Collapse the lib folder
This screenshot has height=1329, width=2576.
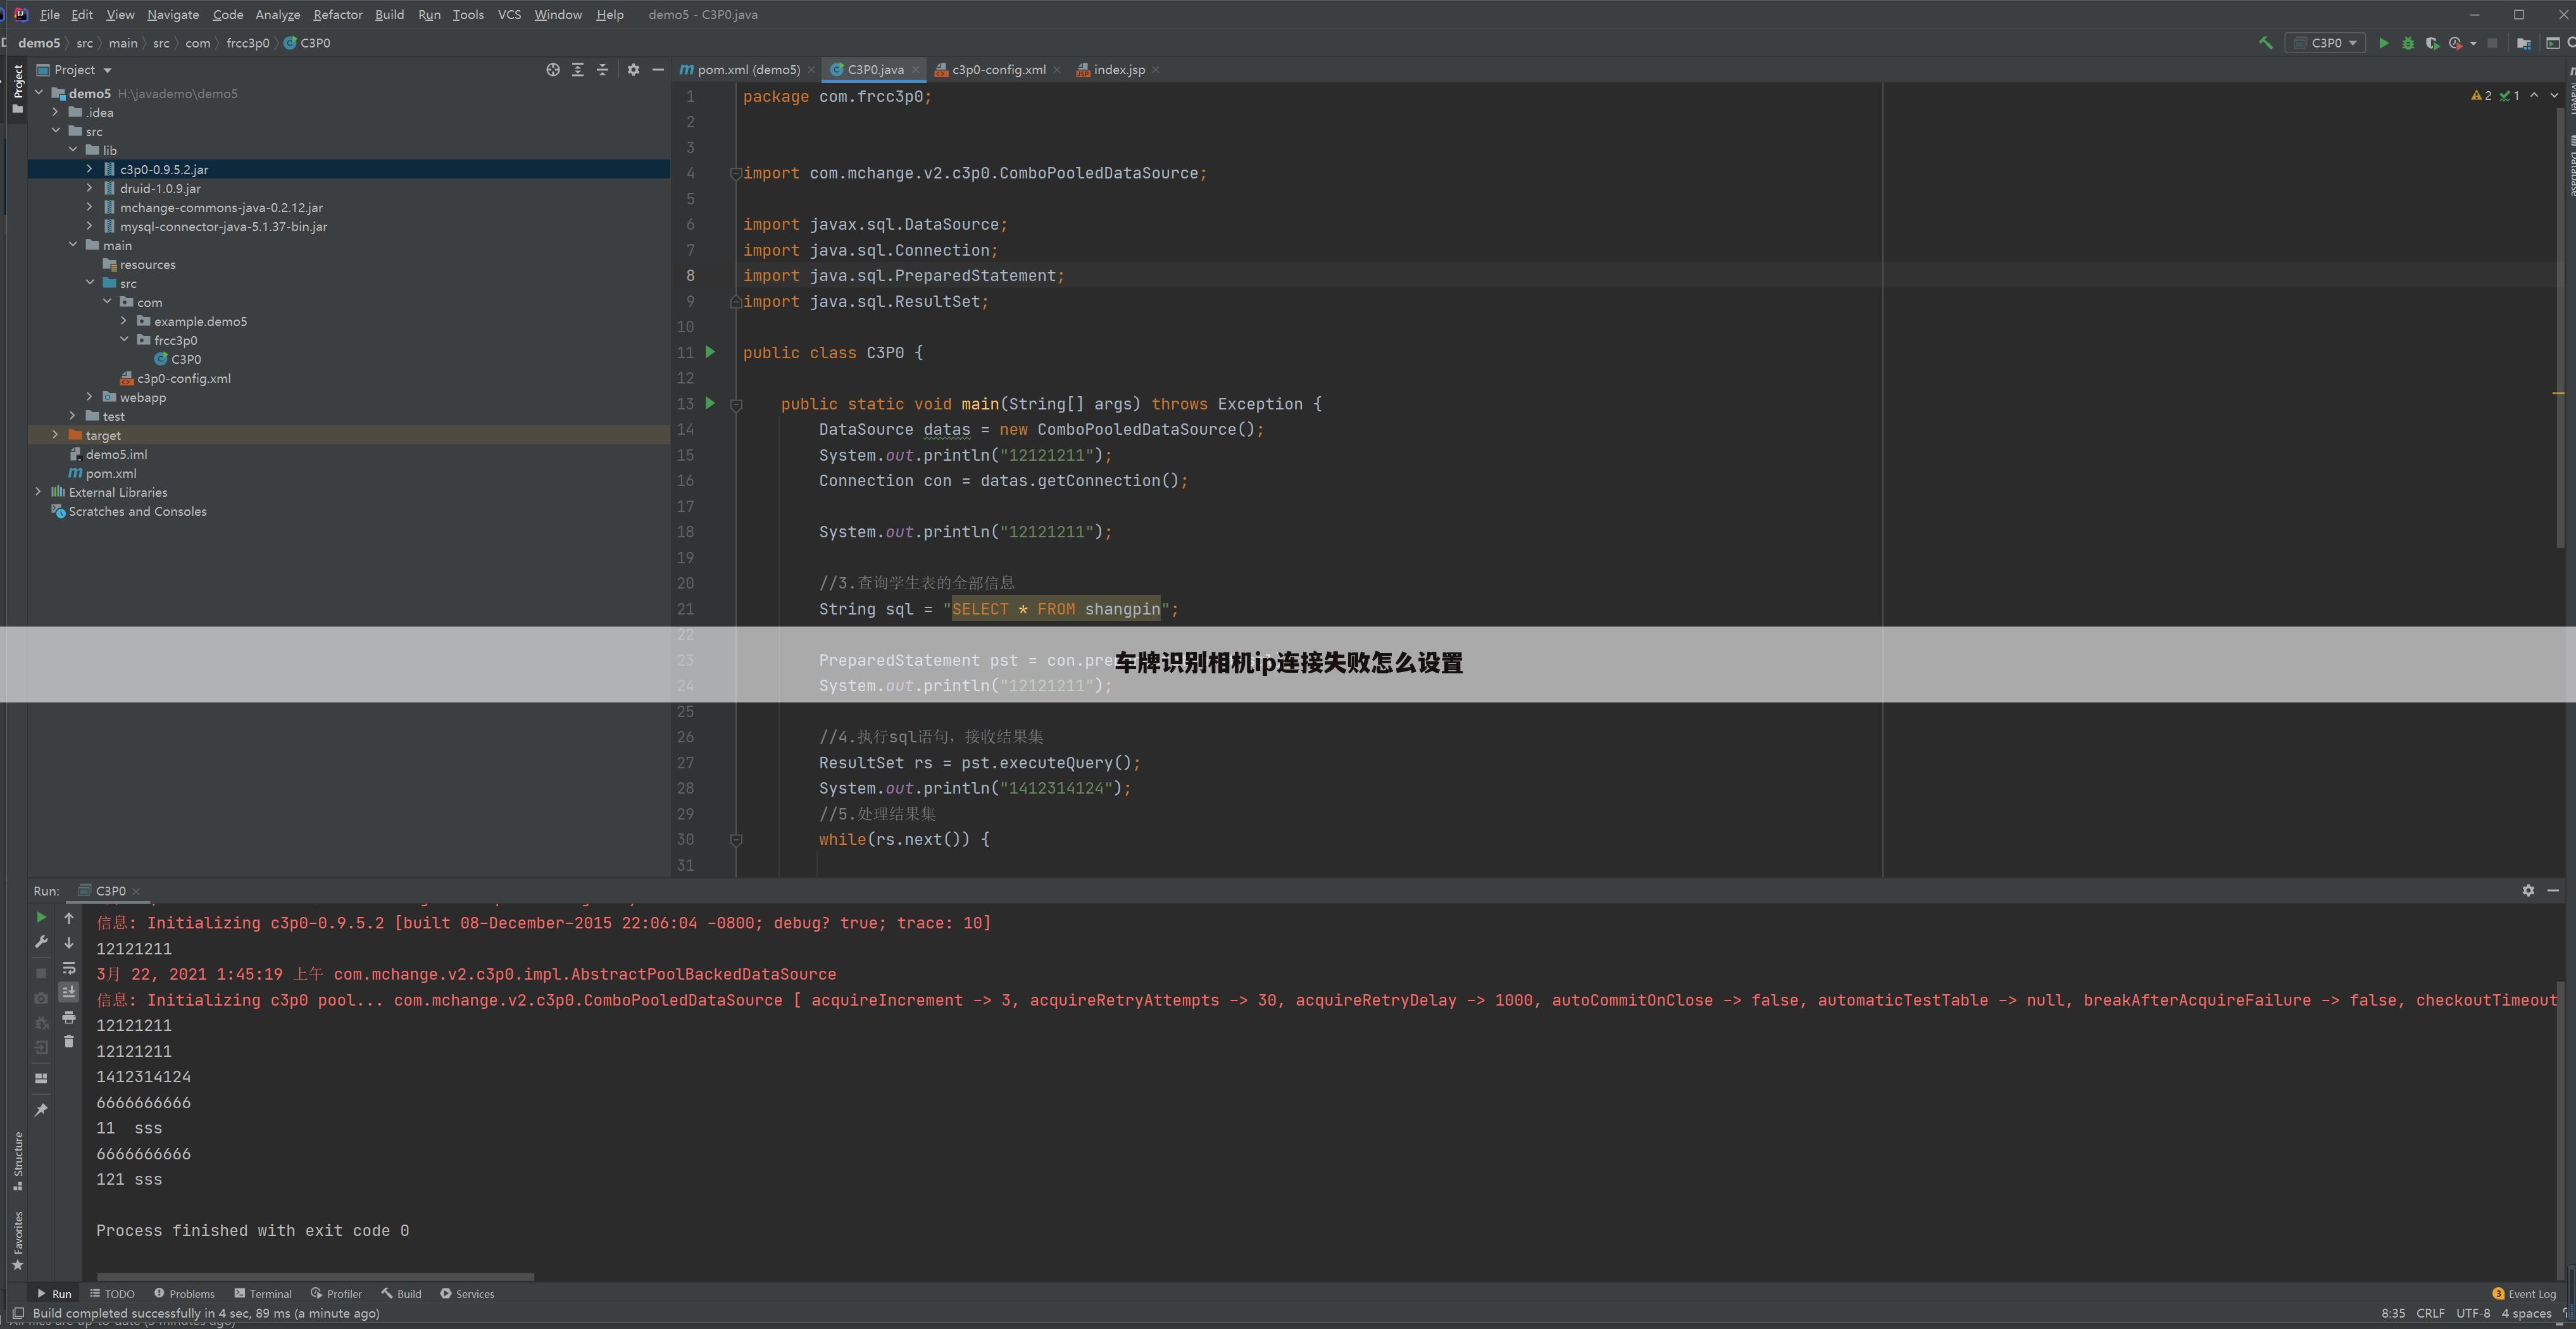coord(73,150)
